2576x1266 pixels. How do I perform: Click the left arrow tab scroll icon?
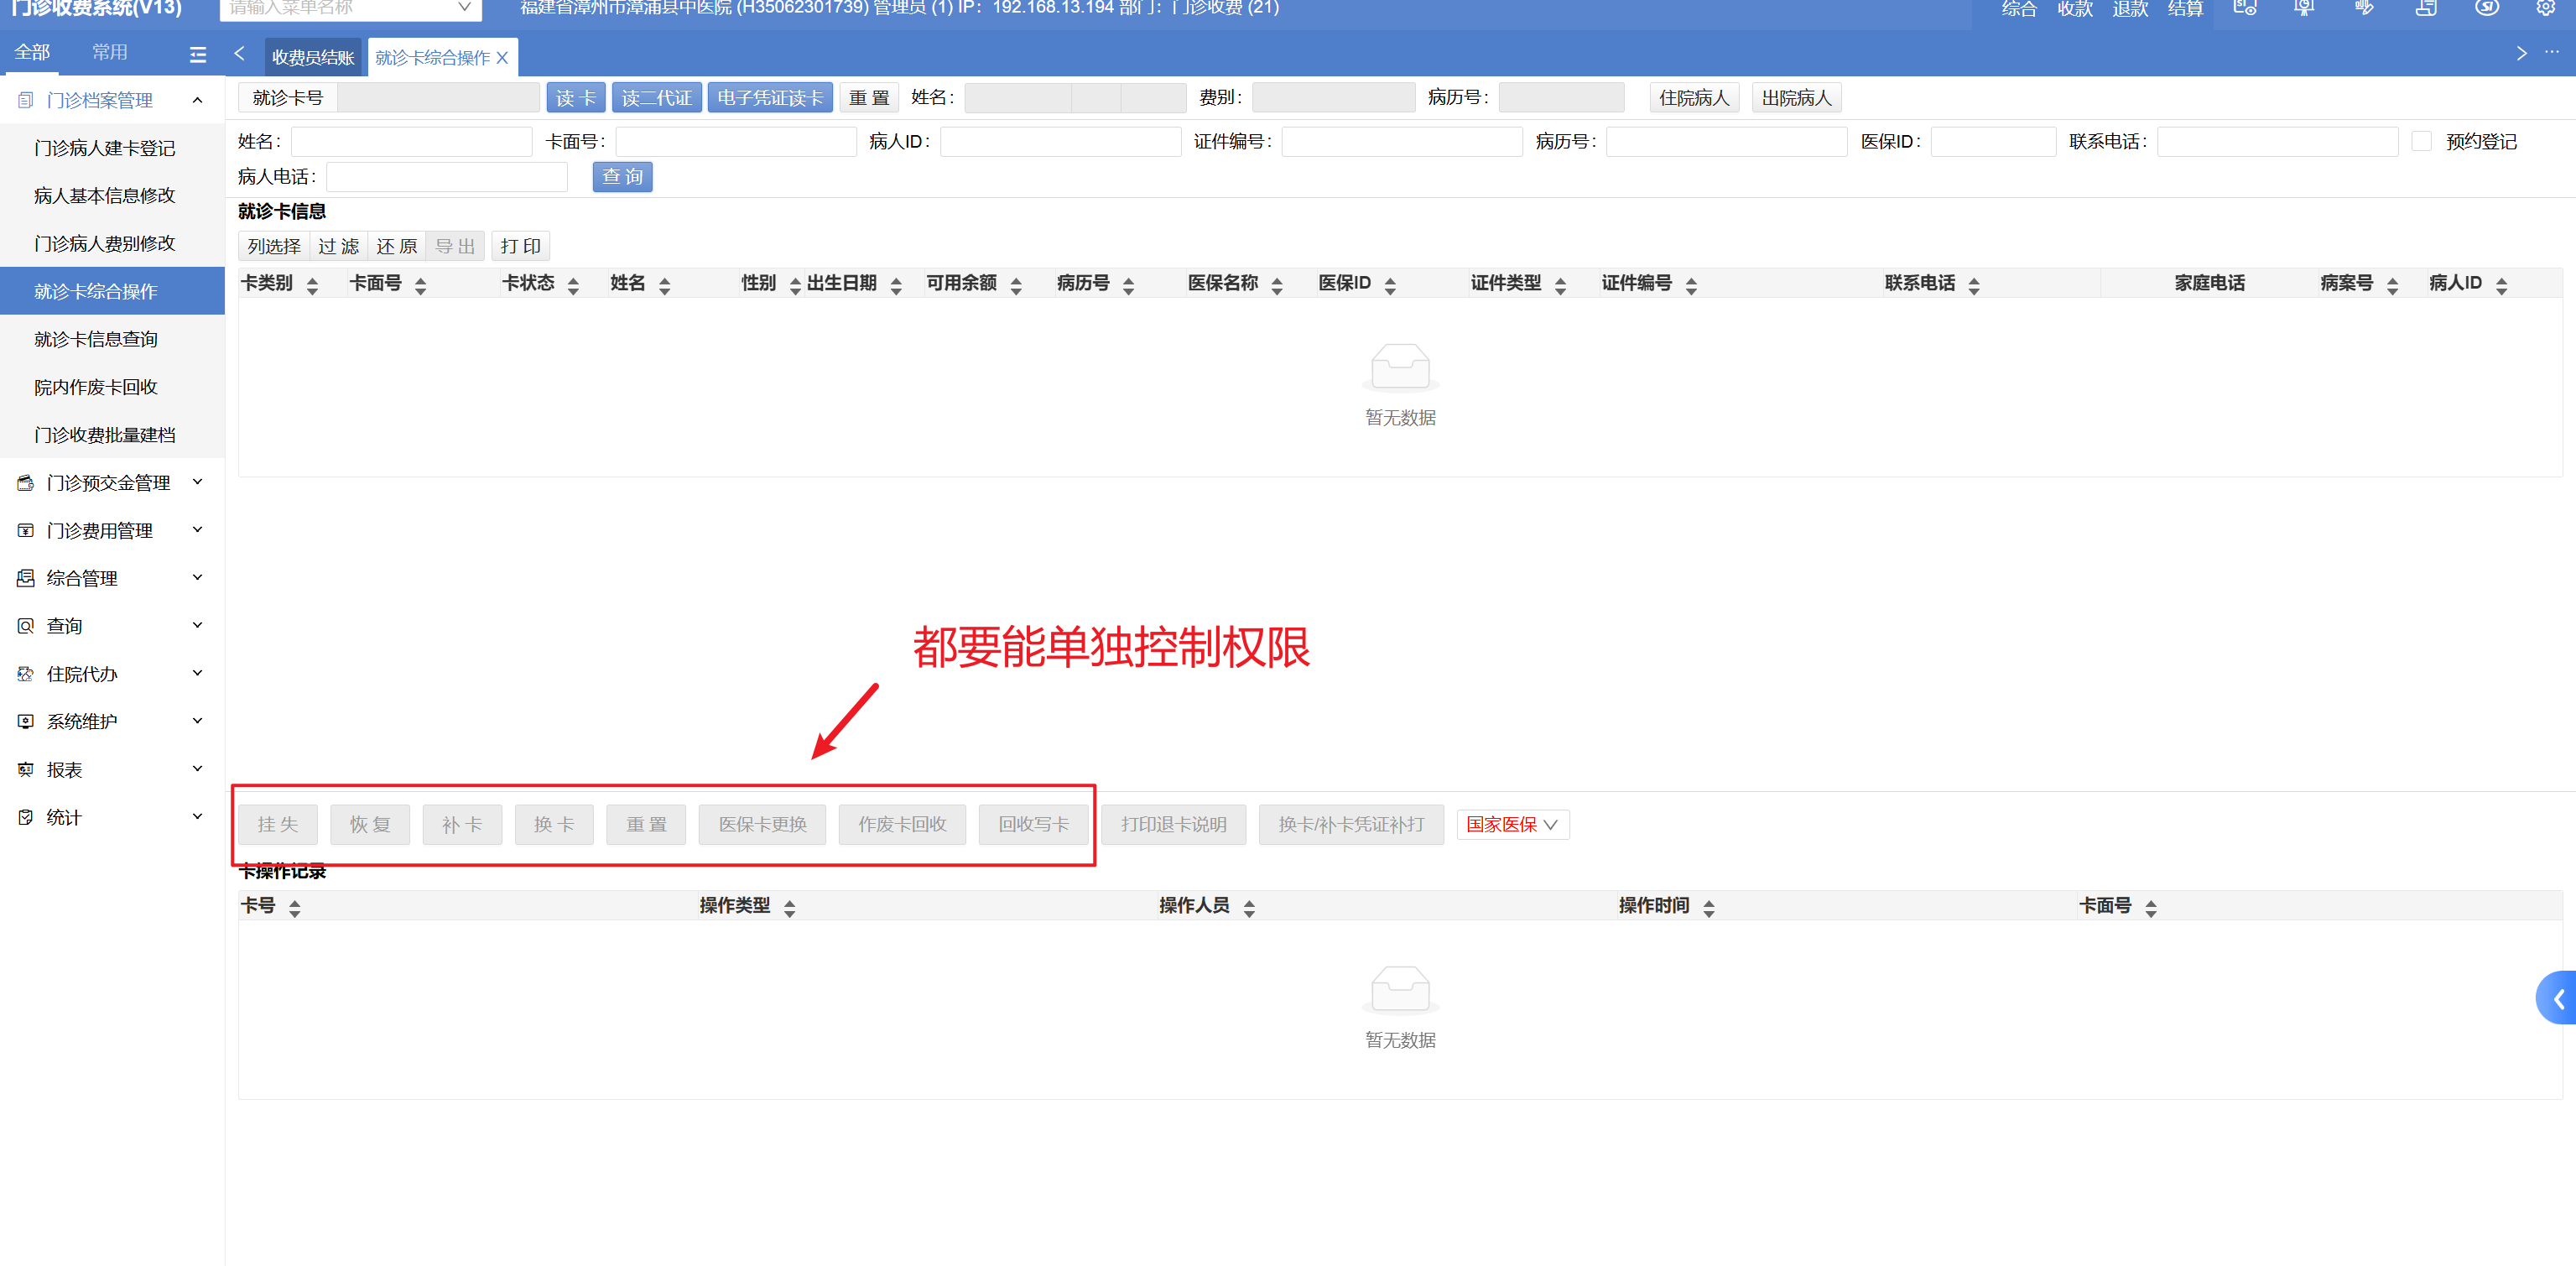click(239, 54)
